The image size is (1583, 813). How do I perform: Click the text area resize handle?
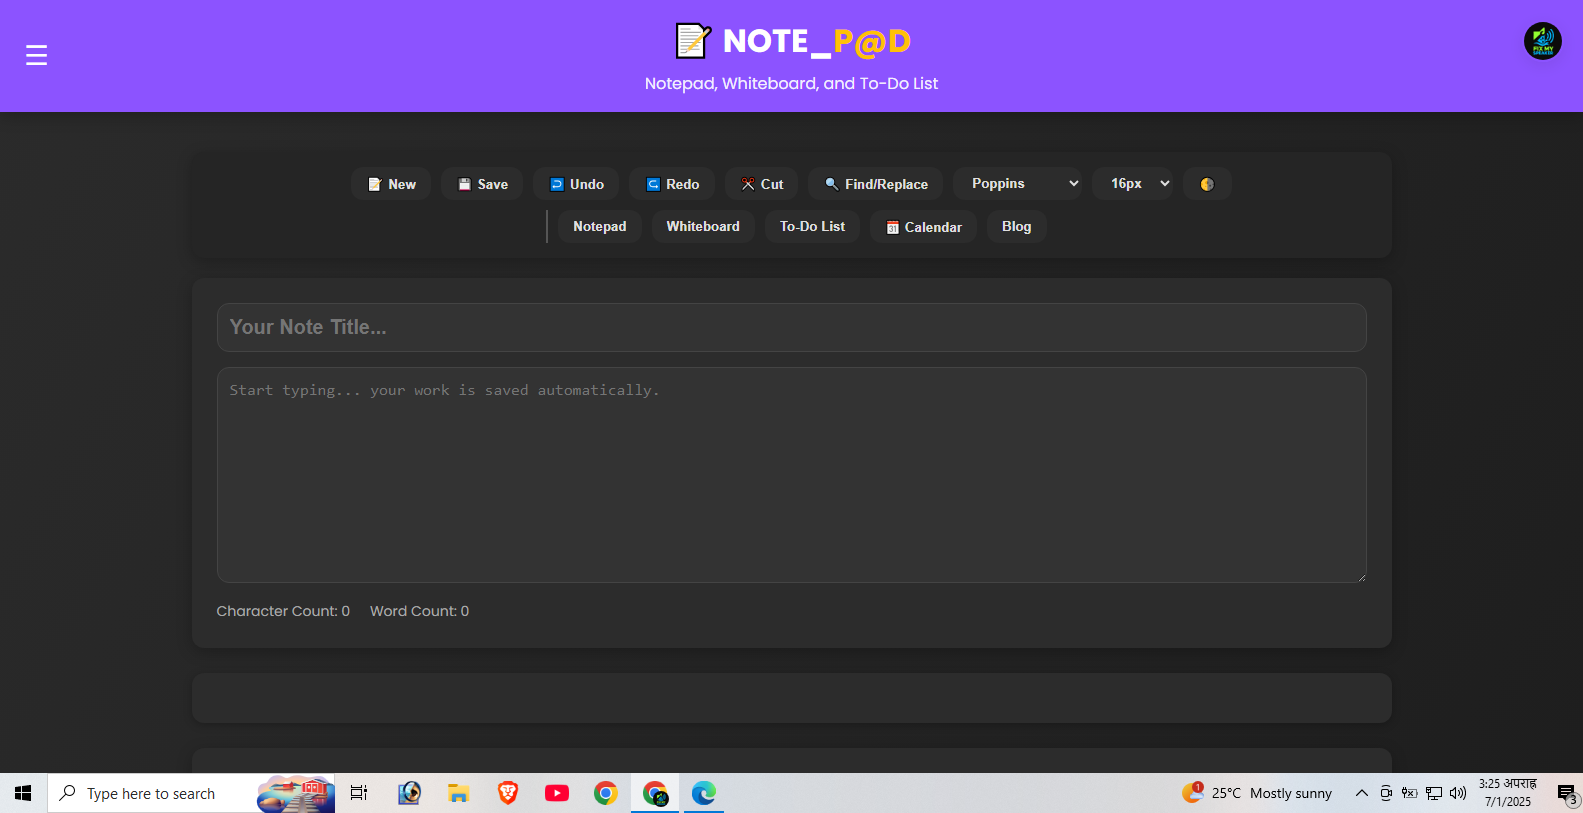point(1360,576)
